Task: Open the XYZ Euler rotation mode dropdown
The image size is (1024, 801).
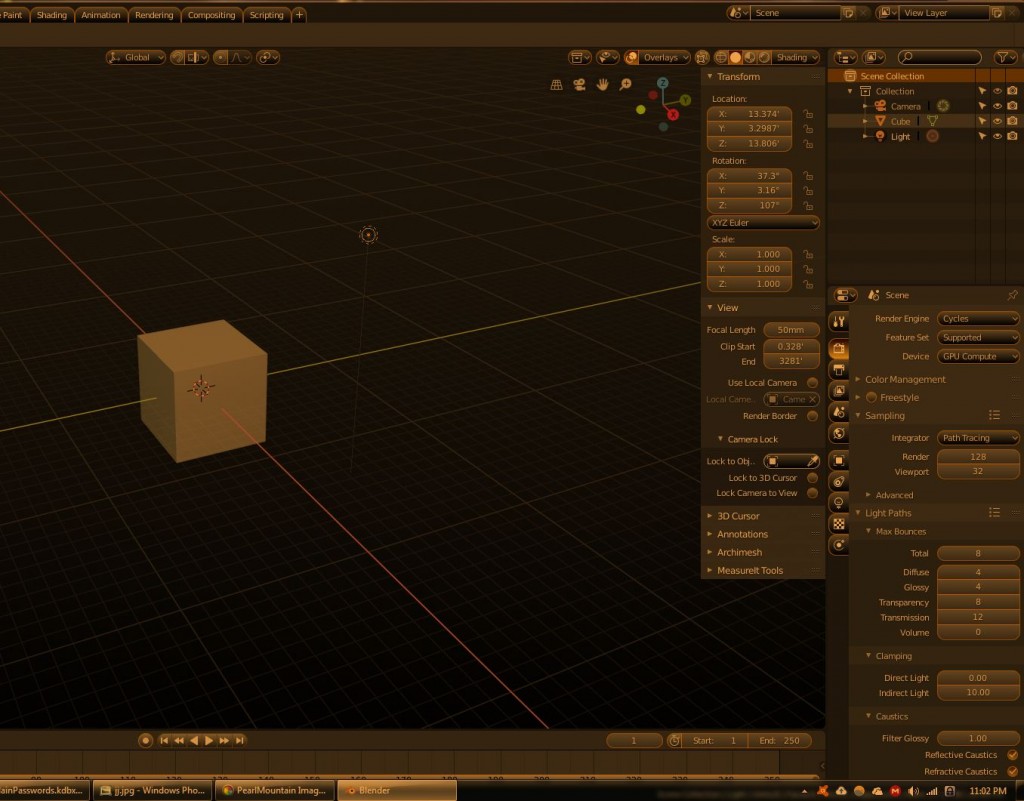Action: (x=763, y=222)
